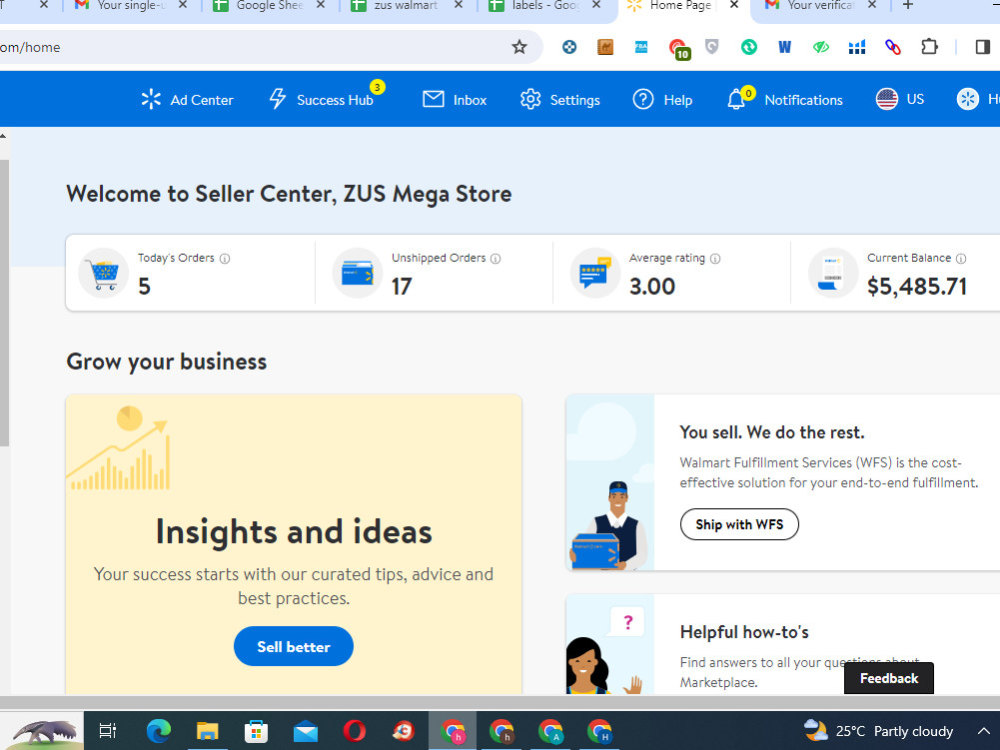Open Task View on the taskbar
1000x750 pixels.
(108, 731)
